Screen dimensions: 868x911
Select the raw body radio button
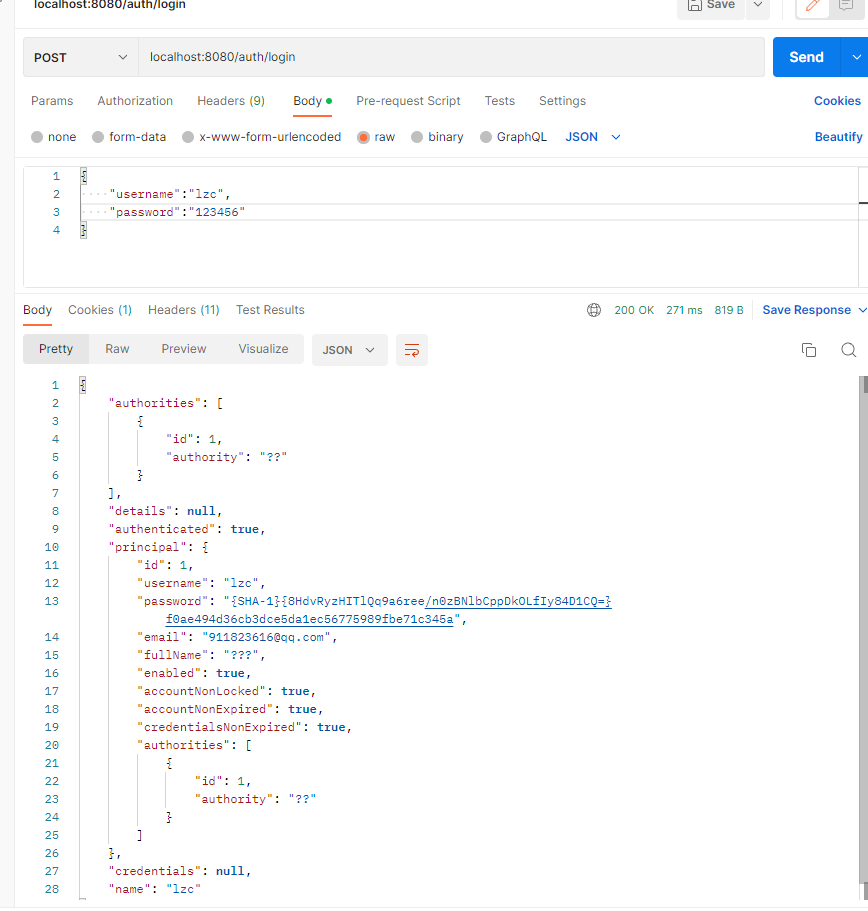pos(364,137)
